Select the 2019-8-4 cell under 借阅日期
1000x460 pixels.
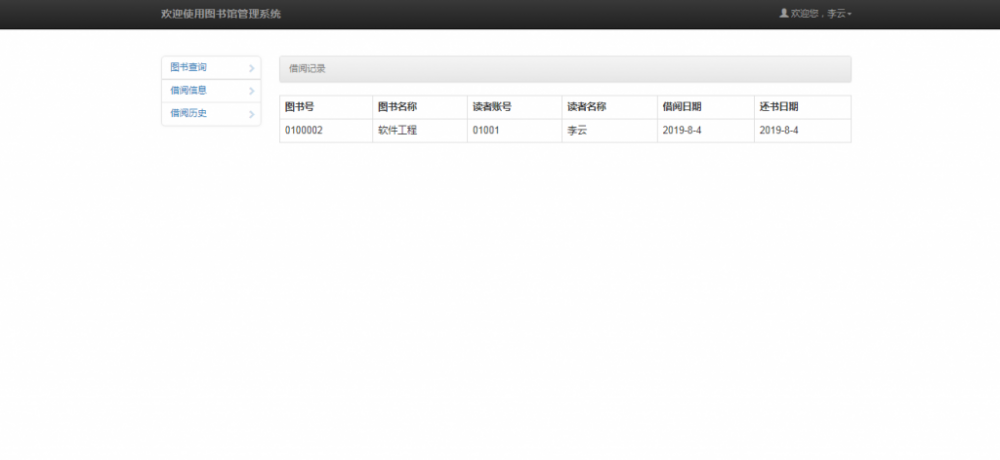pos(706,131)
